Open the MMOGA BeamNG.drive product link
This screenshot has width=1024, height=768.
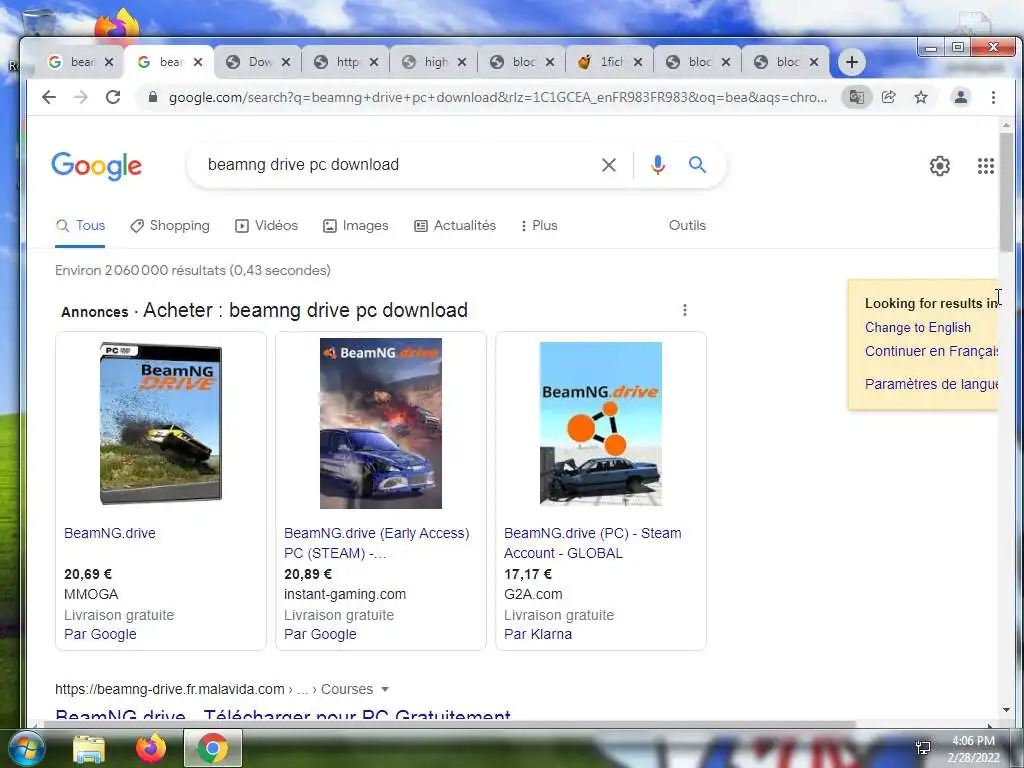pos(110,534)
